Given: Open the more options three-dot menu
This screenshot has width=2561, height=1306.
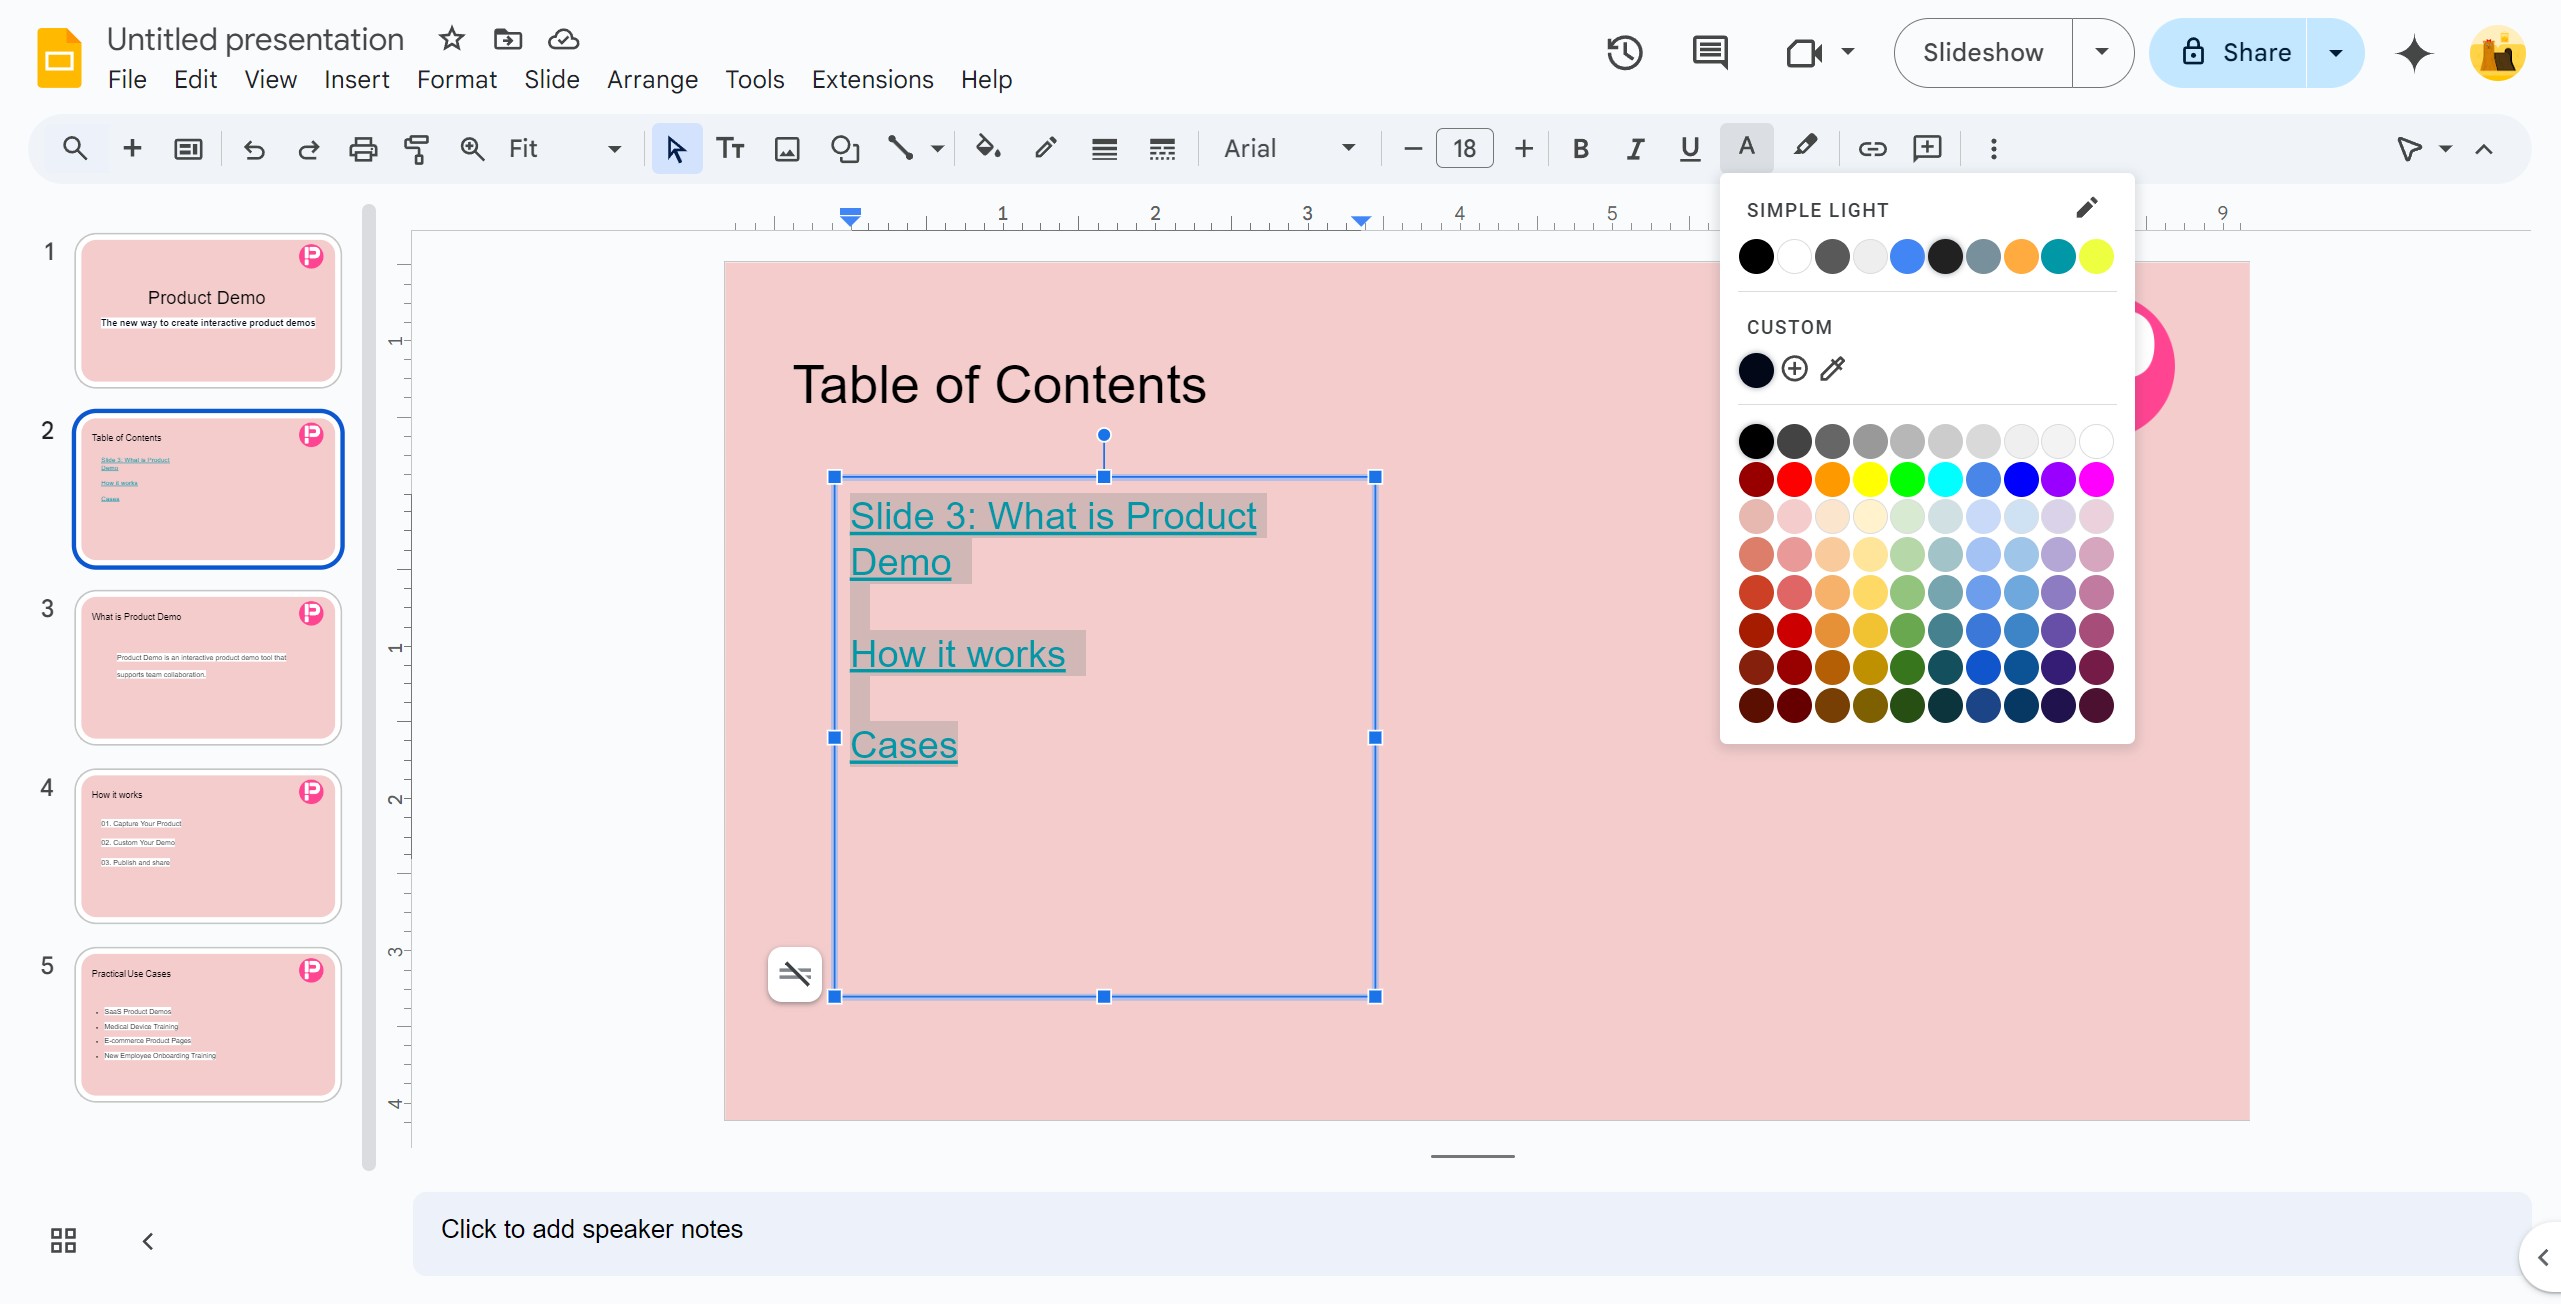Looking at the screenshot, I should (1994, 149).
